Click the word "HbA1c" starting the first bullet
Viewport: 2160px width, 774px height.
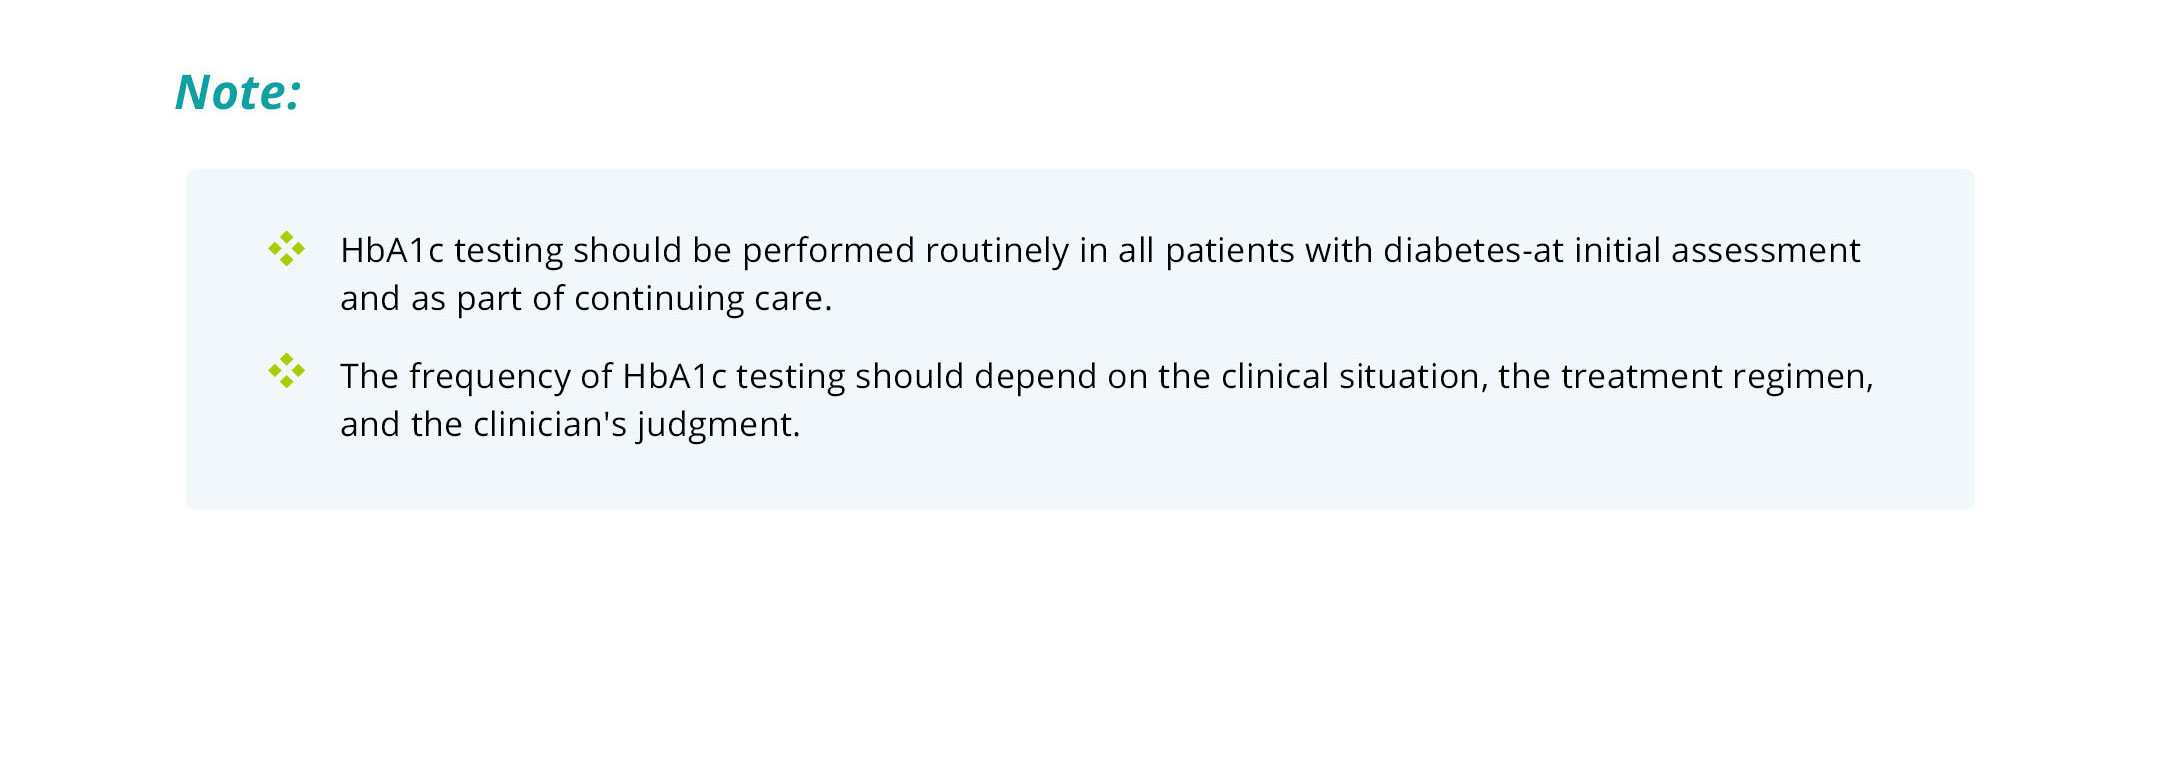tap(391, 250)
